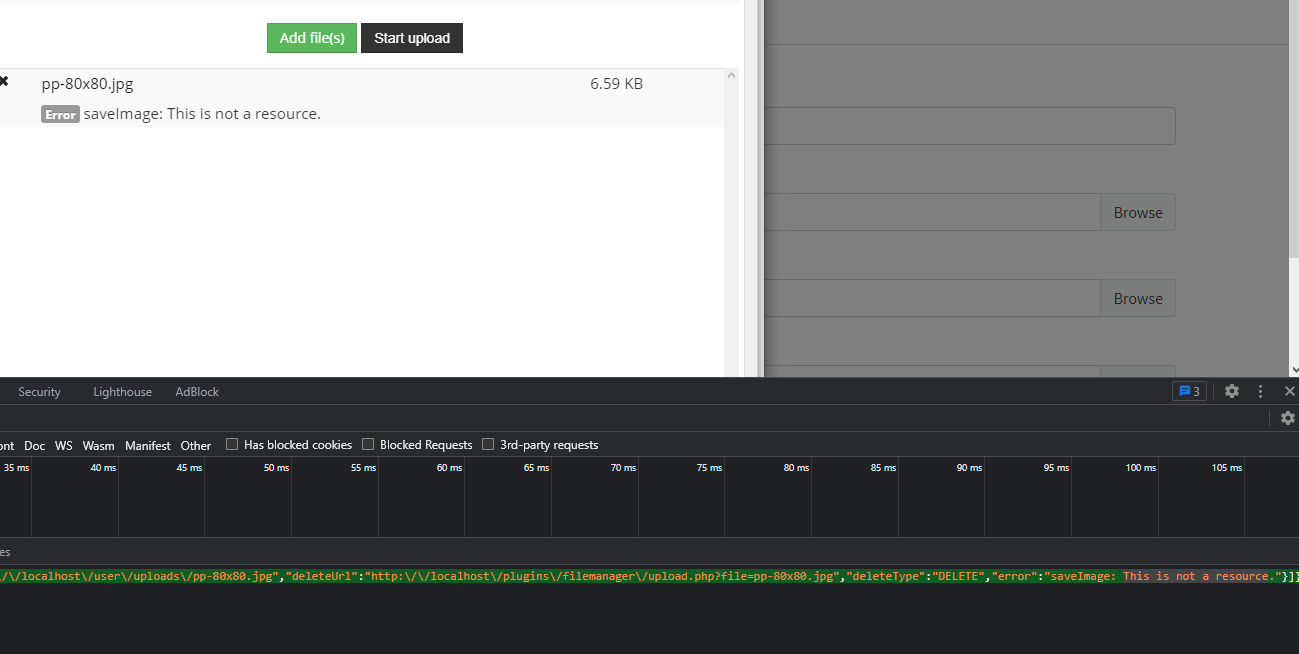
Task: Open the Network conditions gear icon
Action: pos(1287,418)
